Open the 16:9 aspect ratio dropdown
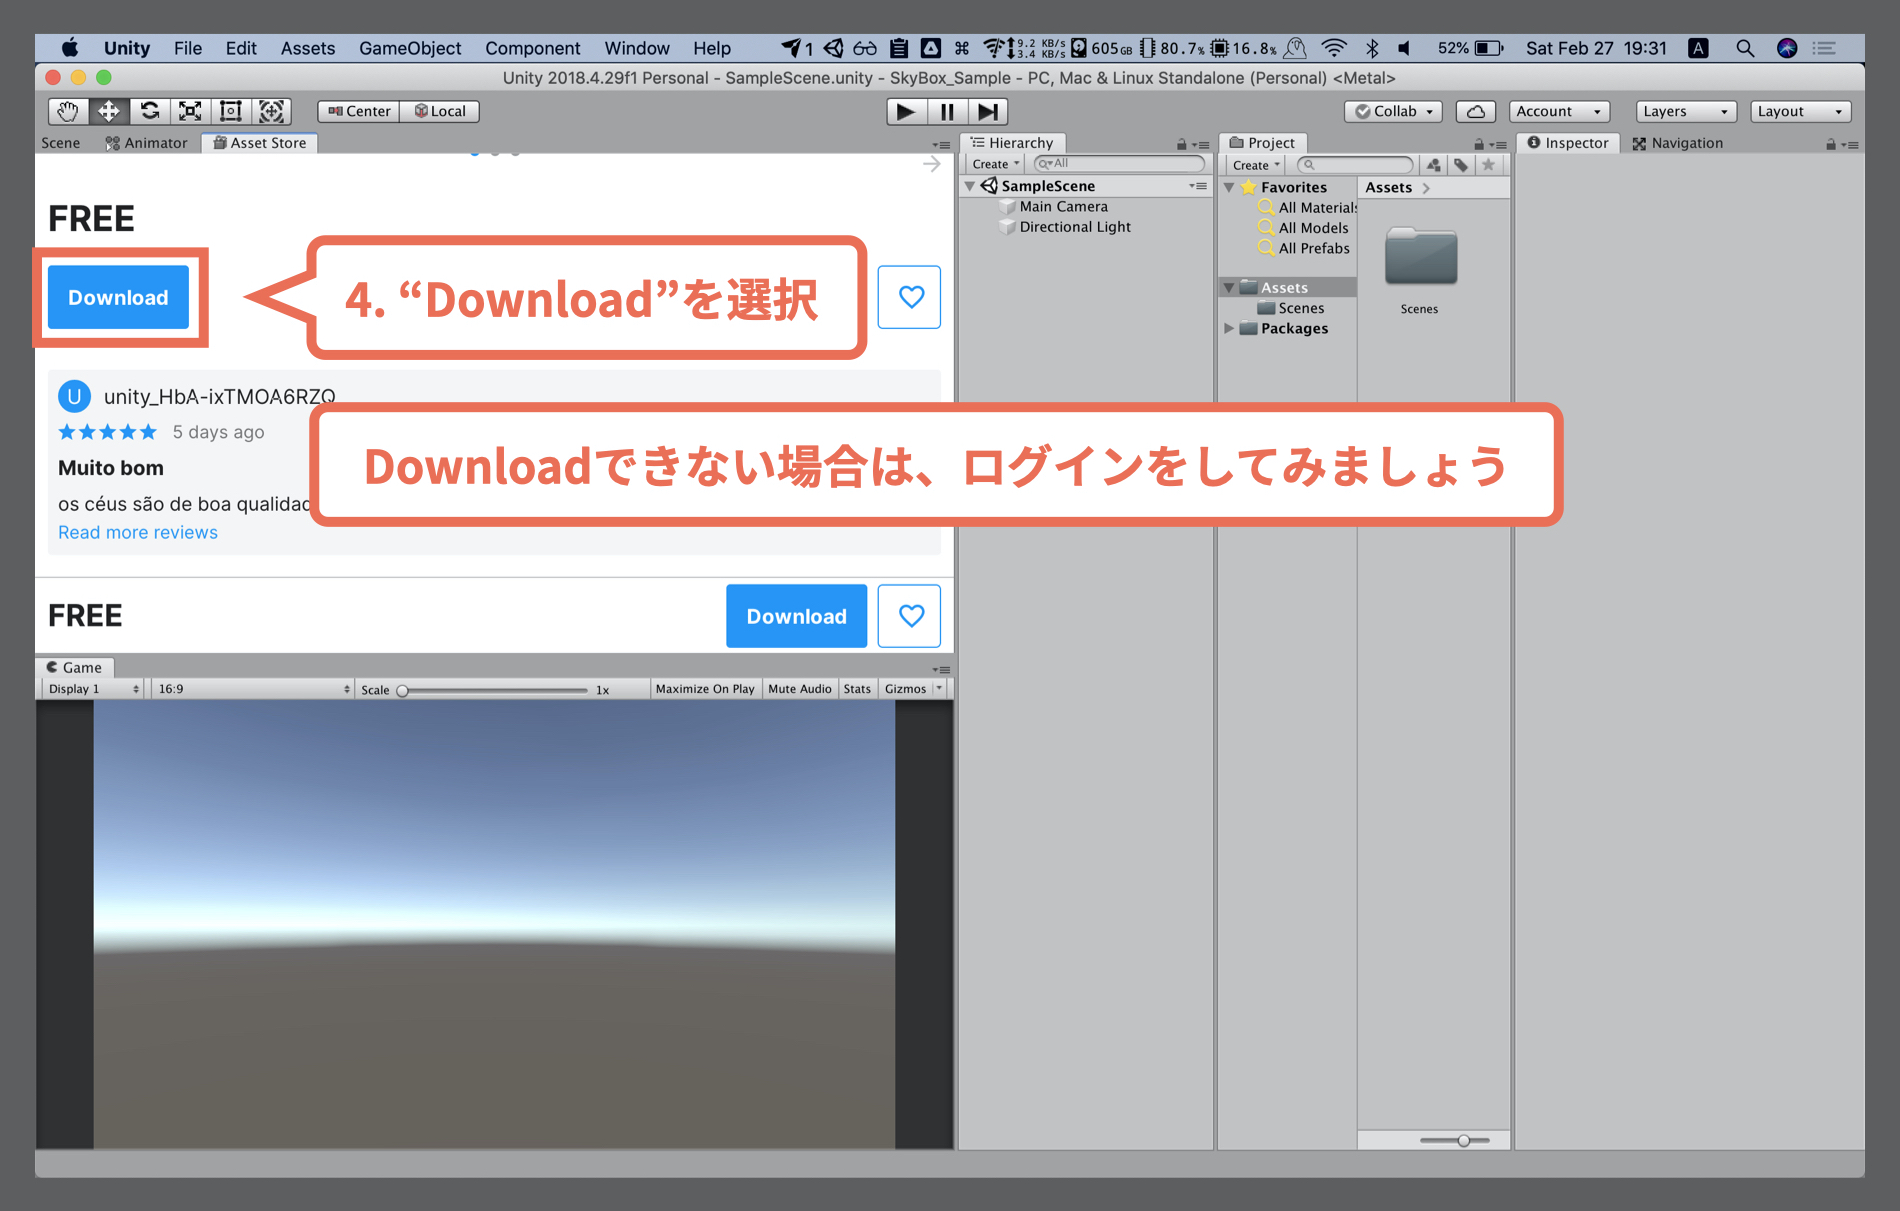The height and width of the screenshot is (1211, 1900). tap(254, 689)
